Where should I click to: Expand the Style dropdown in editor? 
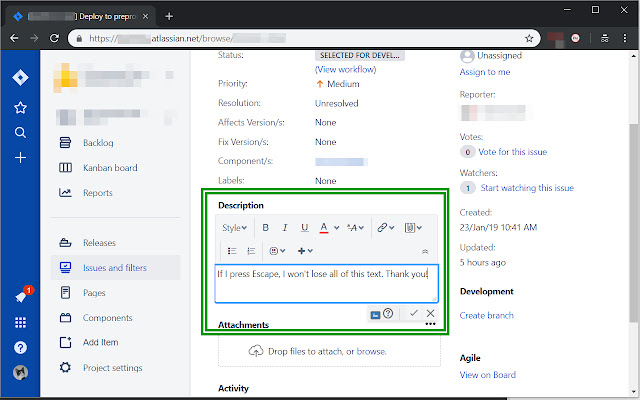click(x=234, y=228)
